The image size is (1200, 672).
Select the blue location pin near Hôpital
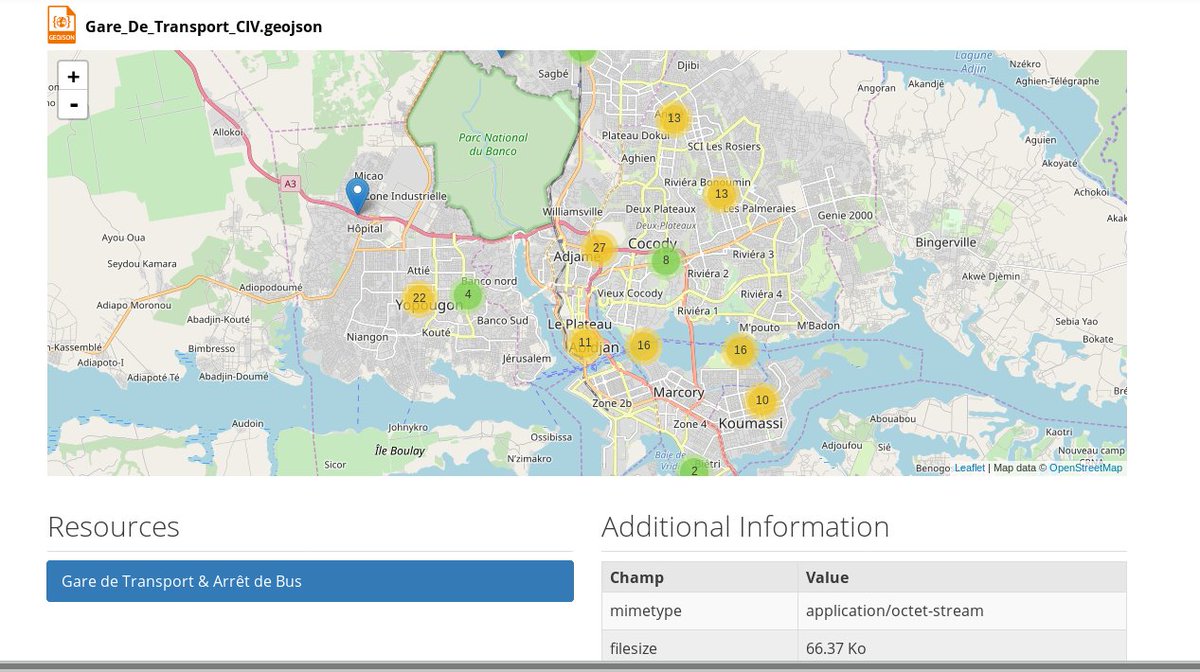coord(357,195)
